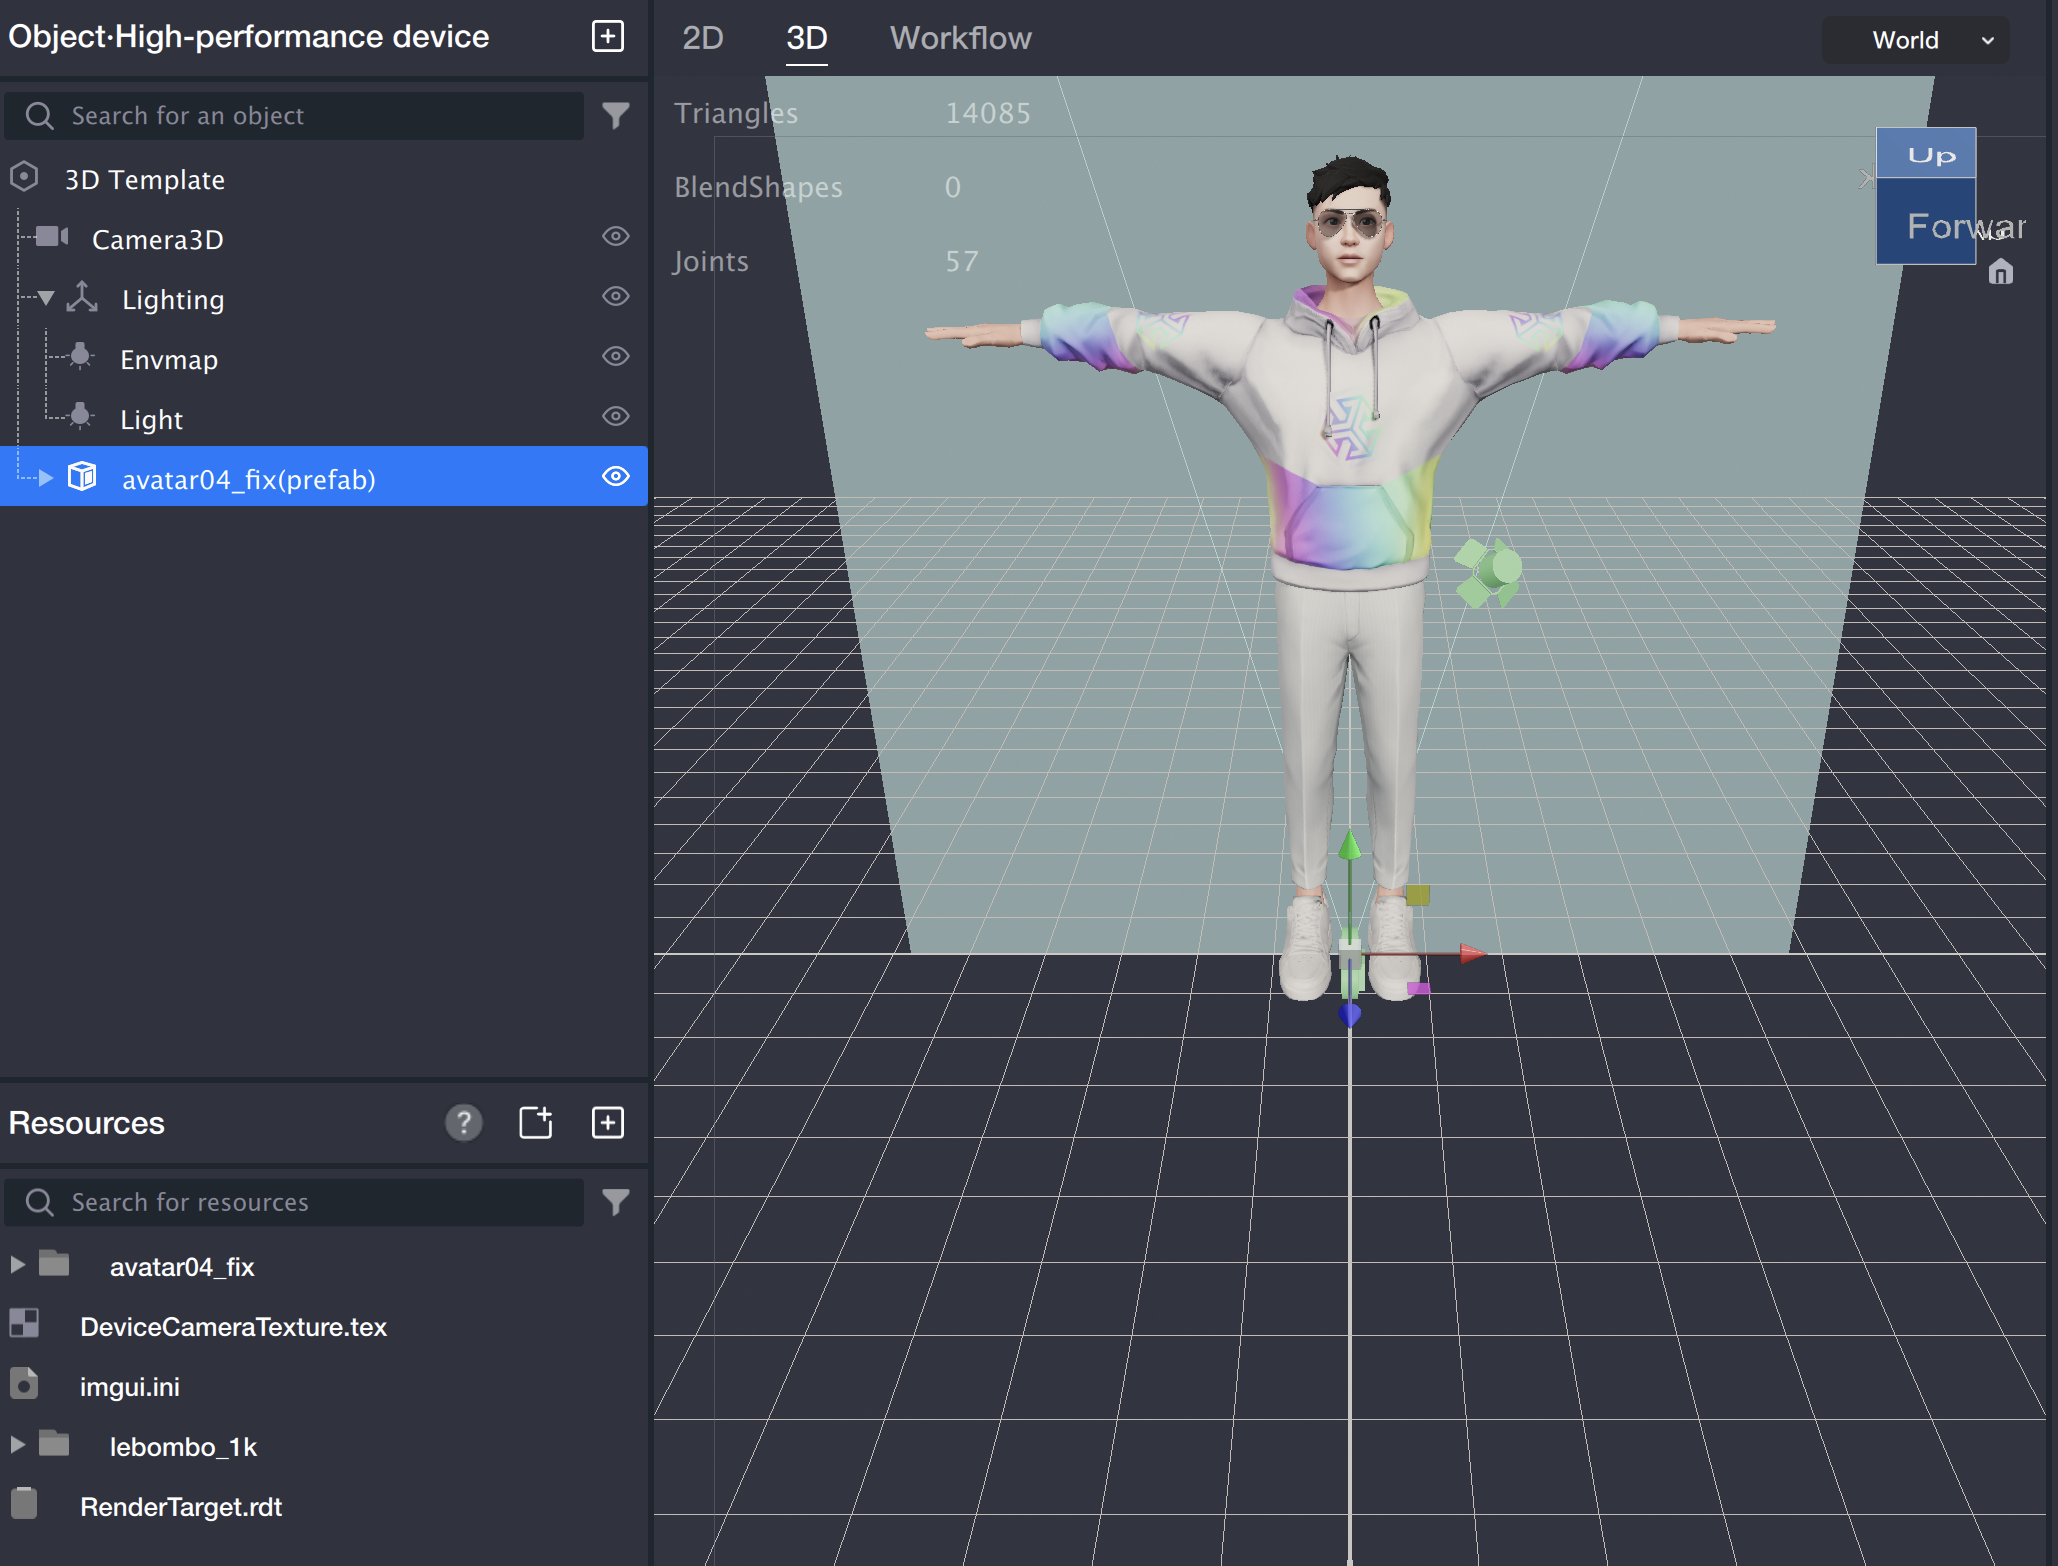Click add resource plus icon

point(608,1122)
